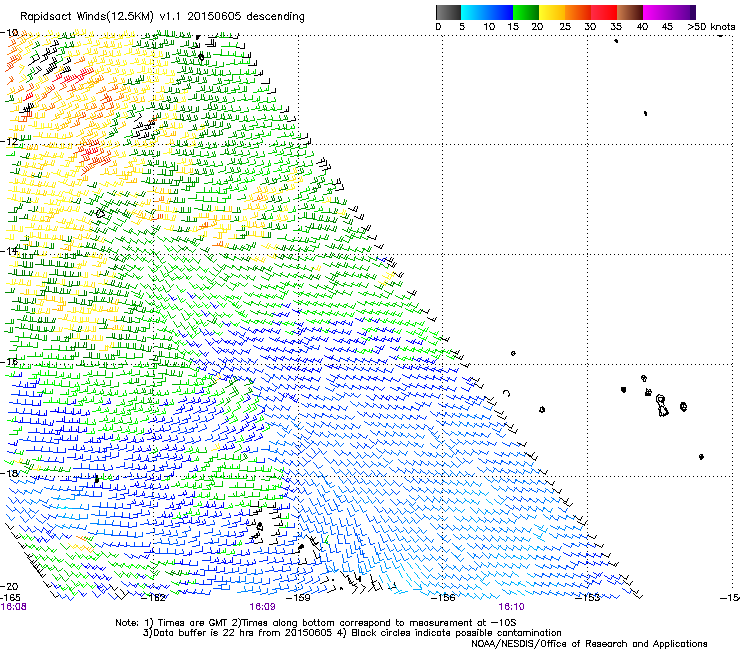The height and width of the screenshot is (650, 740).
Task: Click the -18 latitude axis label
Action: point(9,473)
